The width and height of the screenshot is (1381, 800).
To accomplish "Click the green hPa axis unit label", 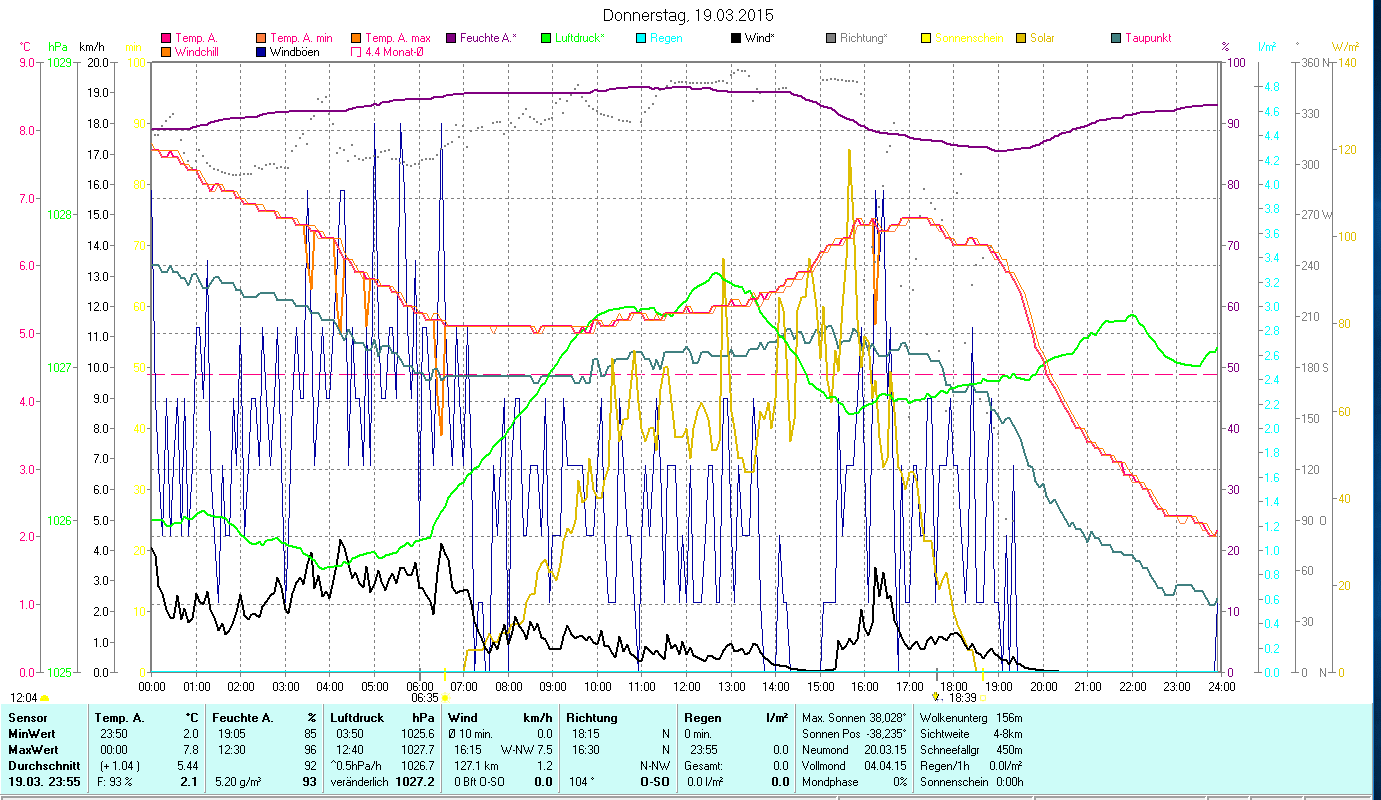I will 56,47.
